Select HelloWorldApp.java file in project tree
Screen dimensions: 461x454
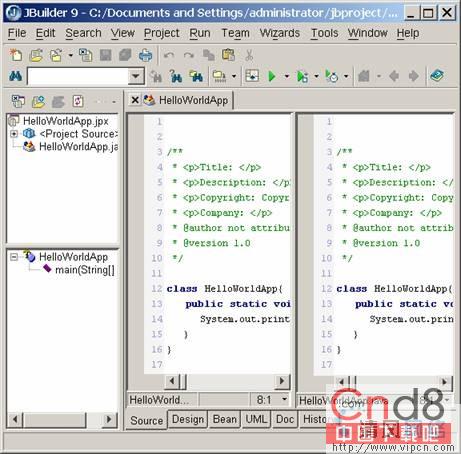point(78,146)
